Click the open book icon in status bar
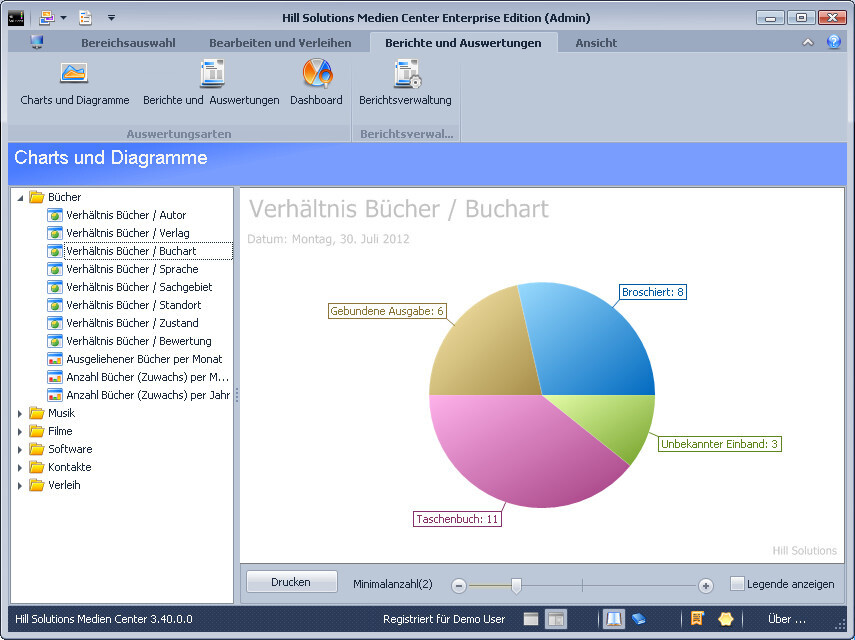The image size is (855, 640). coord(614,619)
